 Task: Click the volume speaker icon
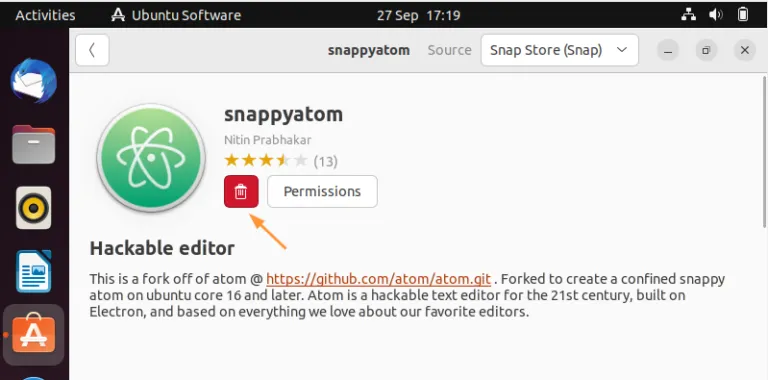click(716, 15)
